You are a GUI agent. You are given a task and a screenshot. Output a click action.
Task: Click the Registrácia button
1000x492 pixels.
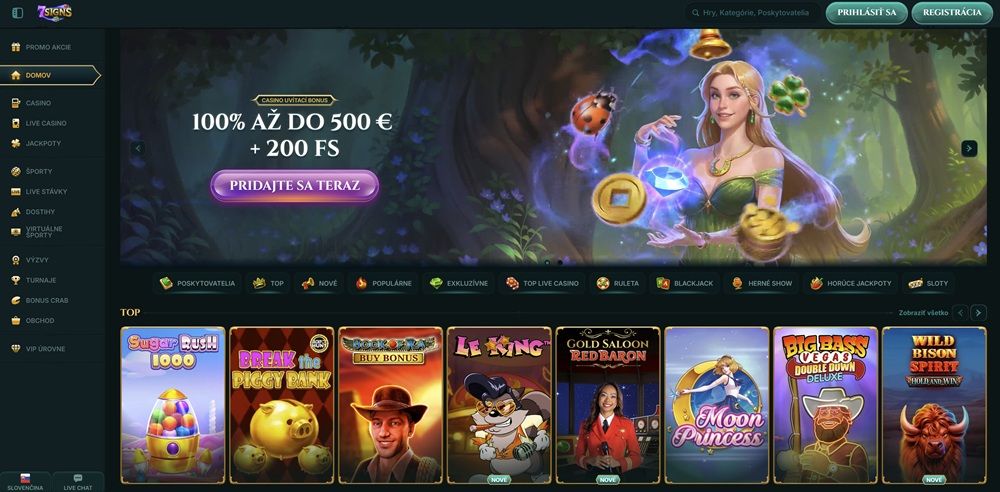point(952,13)
